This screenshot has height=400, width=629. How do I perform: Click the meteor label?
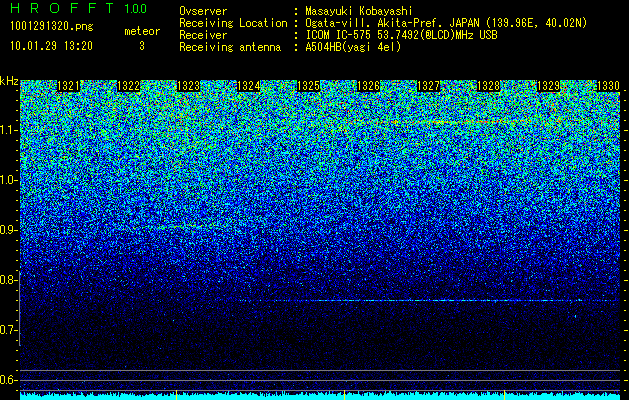tap(142, 31)
